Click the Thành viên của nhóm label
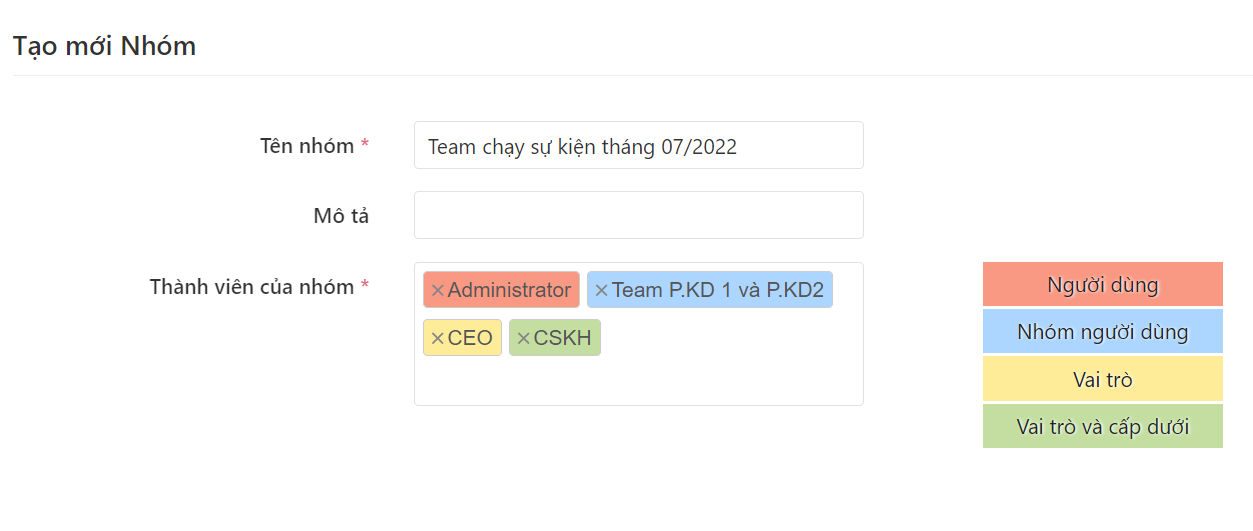The width and height of the screenshot is (1253, 531). pos(251,287)
